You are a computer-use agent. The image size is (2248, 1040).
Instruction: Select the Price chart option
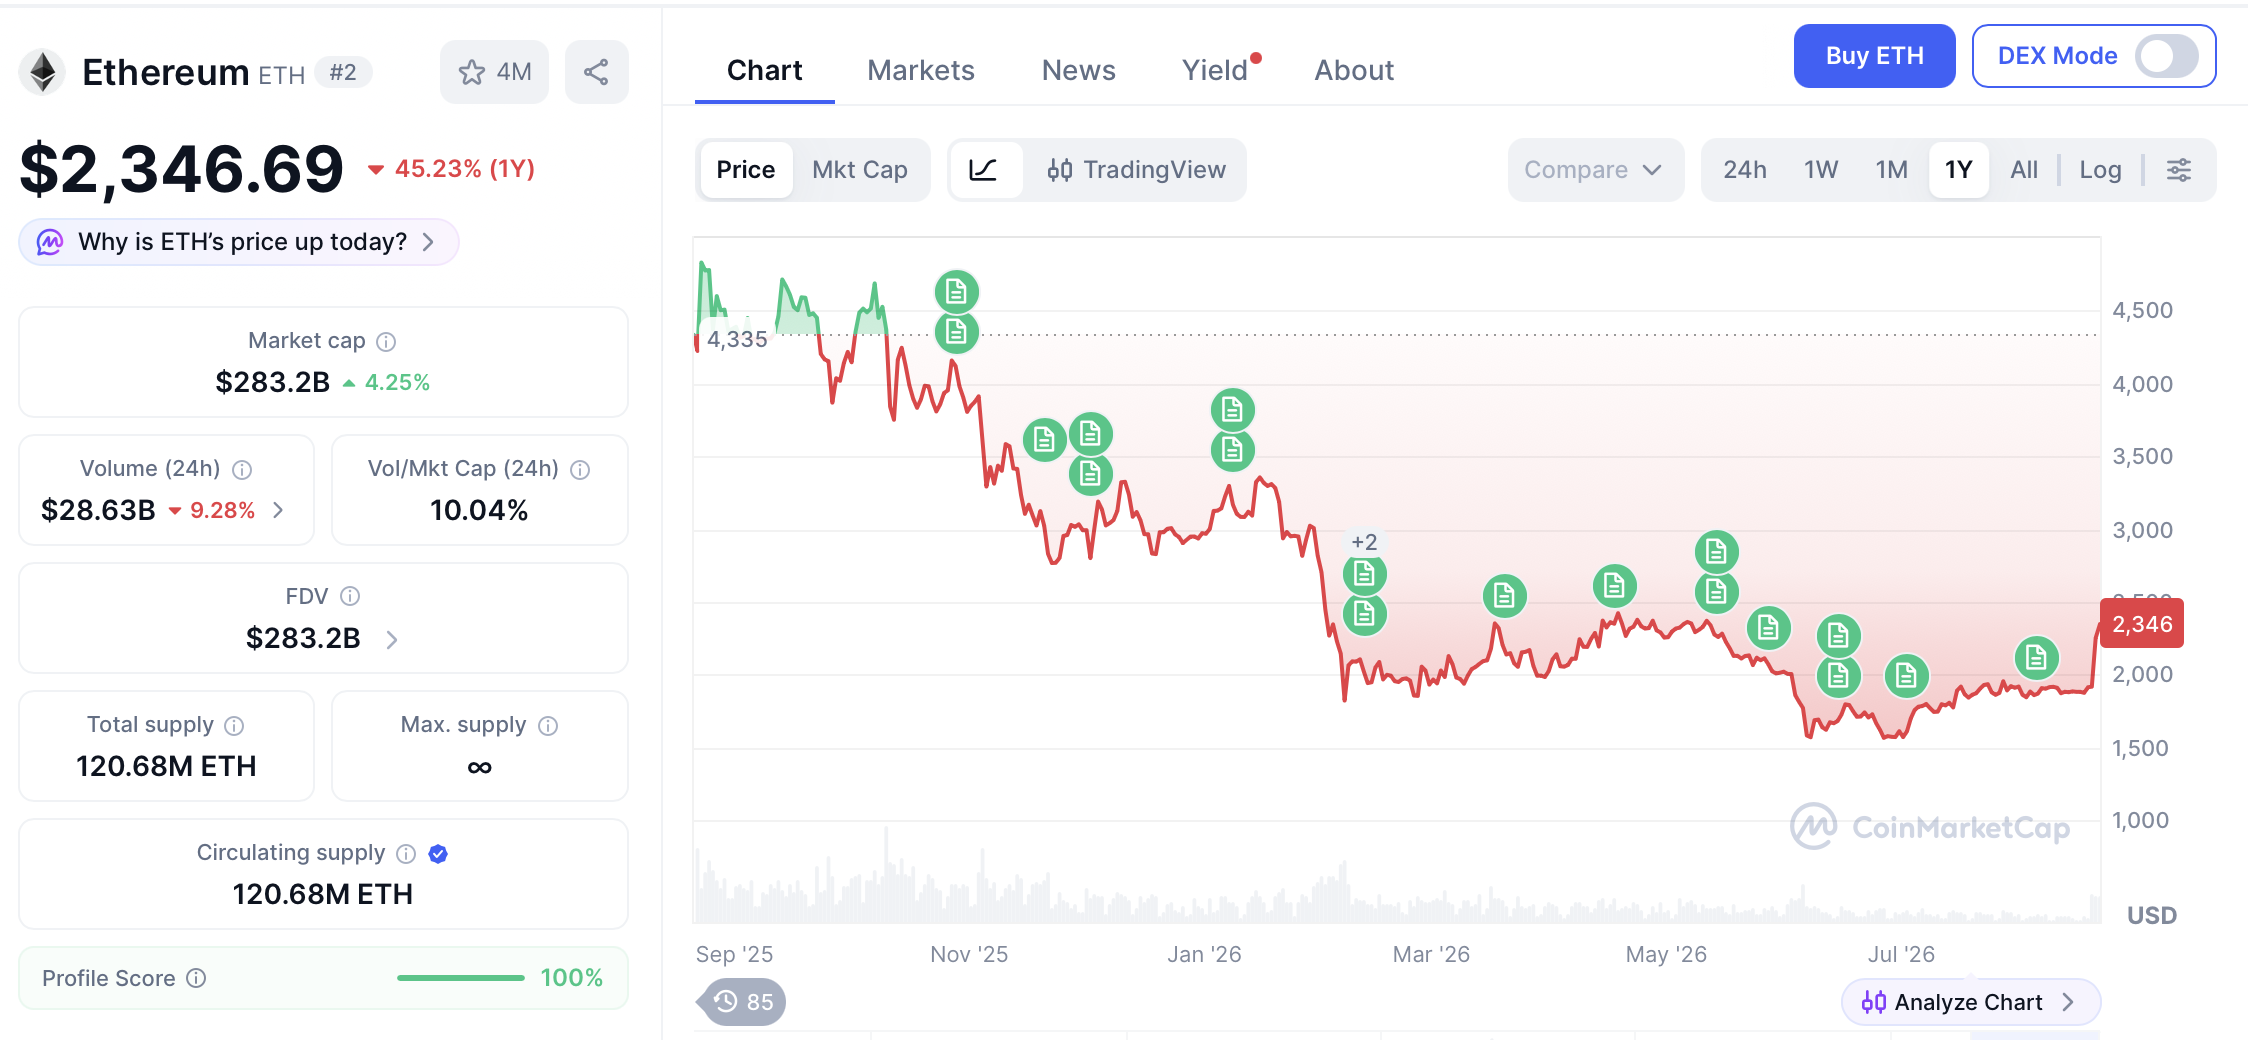point(746,170)
